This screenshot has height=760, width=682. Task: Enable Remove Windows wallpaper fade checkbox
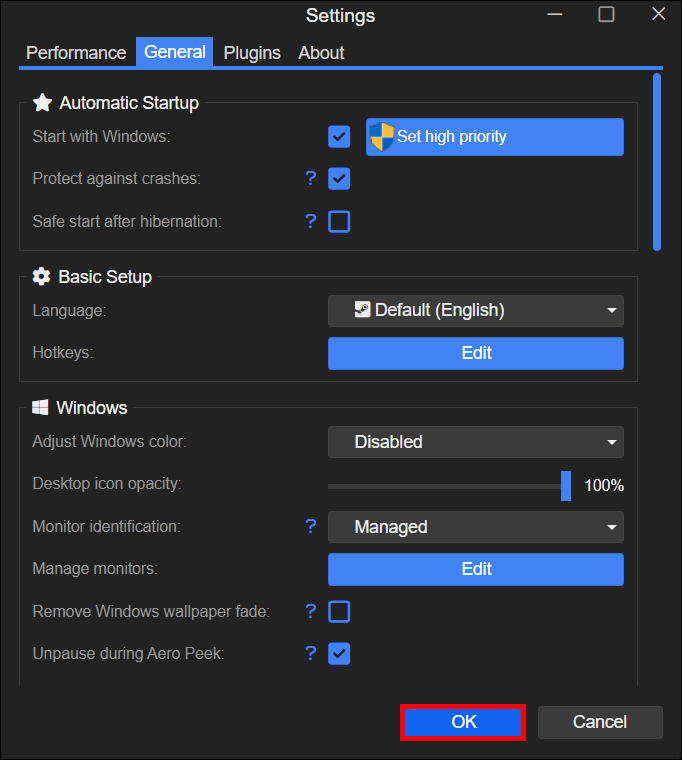pyautogui.click(x=339, y=611)
